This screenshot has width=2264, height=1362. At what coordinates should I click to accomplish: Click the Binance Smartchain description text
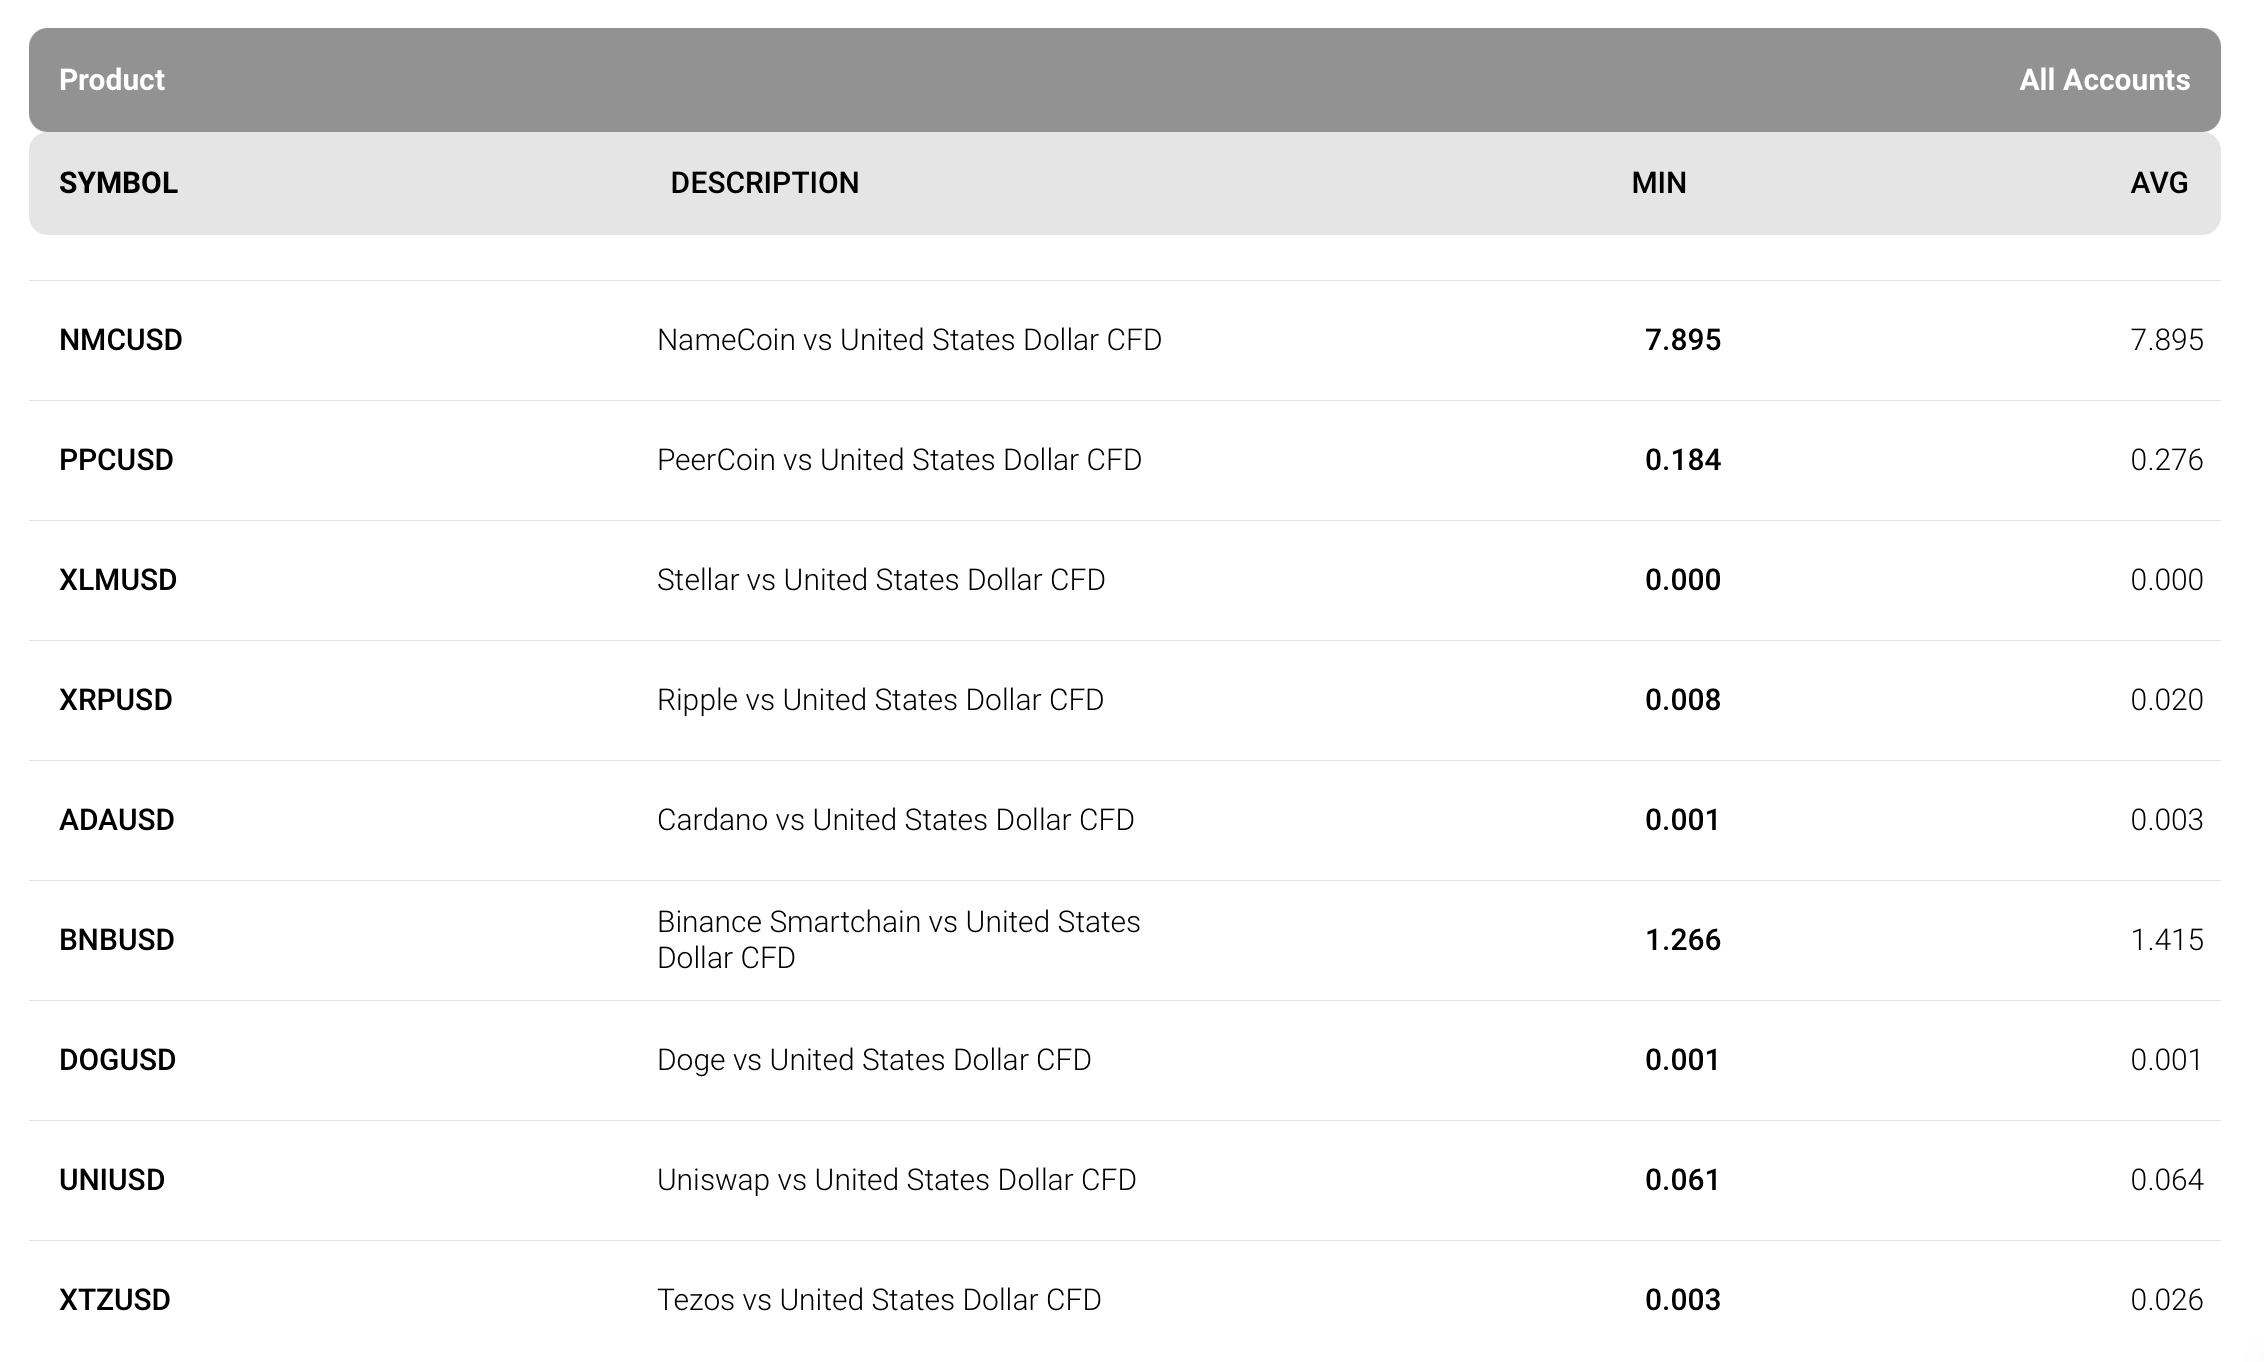pos(898,940)
